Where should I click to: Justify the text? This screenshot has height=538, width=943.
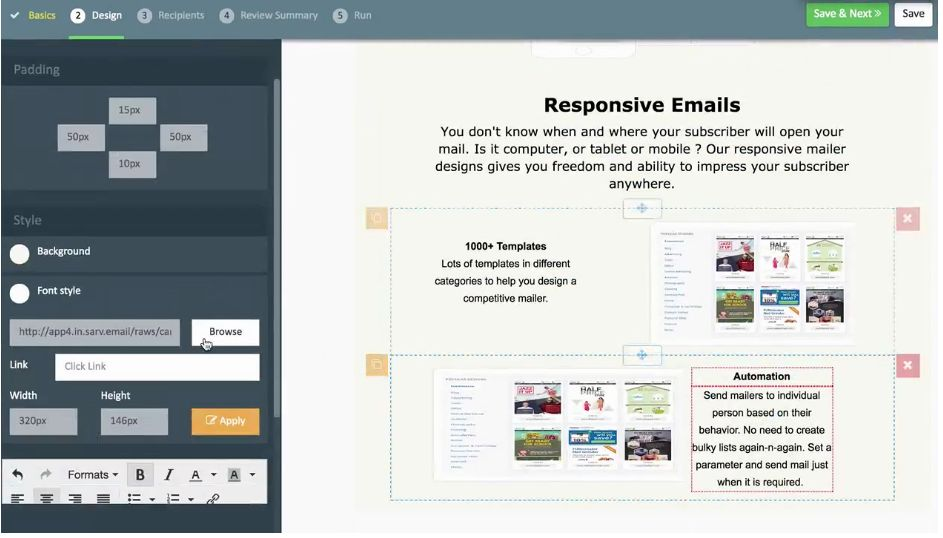(103, 499)
